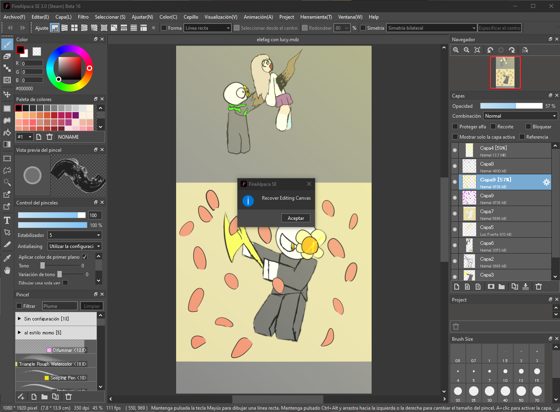Select the Eraser tool
This screenshot has width=560, height=412.
point(7,56)
